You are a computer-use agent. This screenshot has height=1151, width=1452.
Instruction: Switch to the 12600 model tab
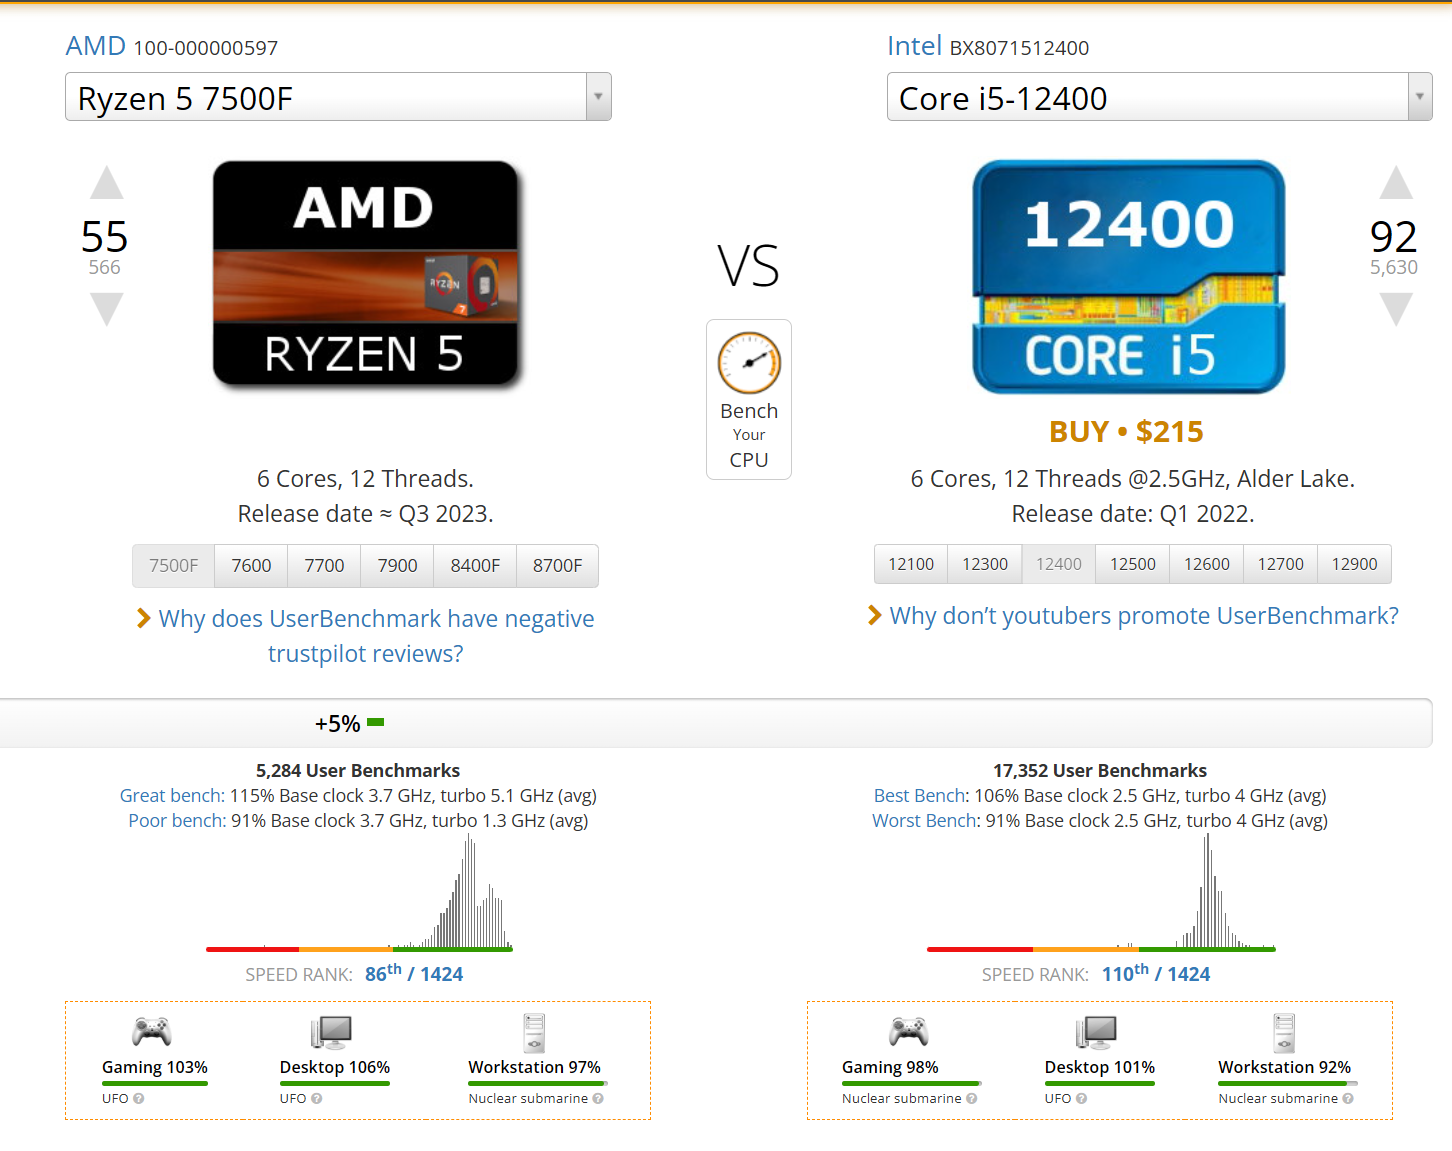click(x=1207, y=564)
